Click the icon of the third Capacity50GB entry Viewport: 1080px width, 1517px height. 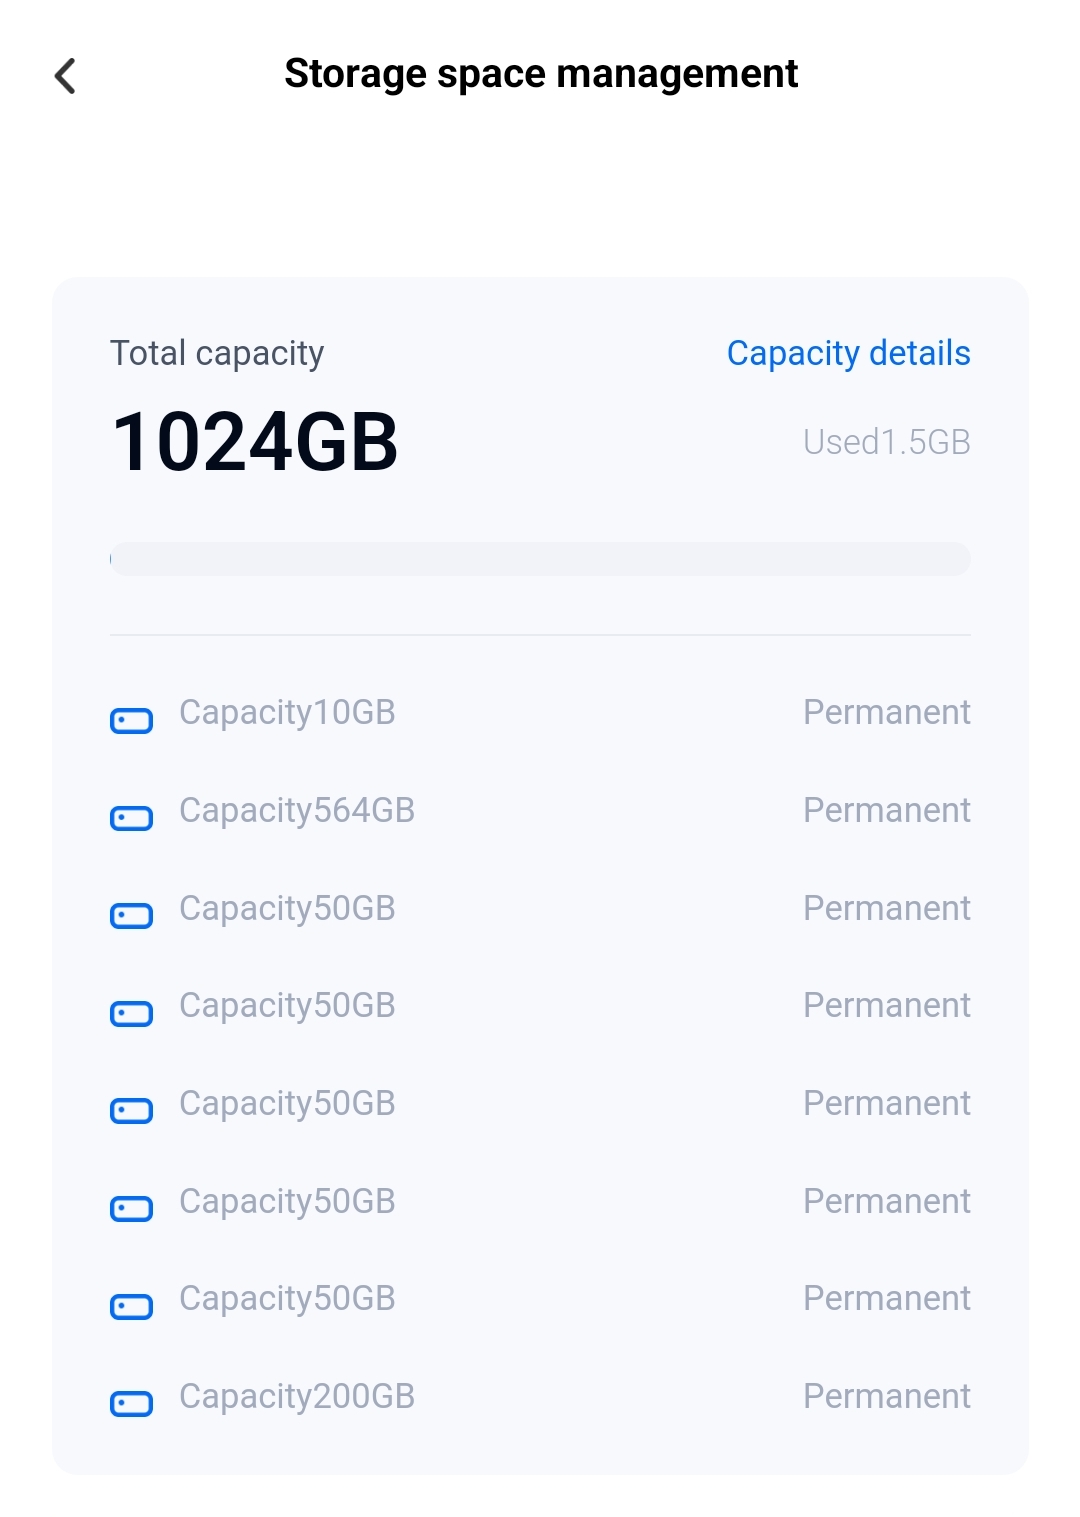click(131, 1110)
